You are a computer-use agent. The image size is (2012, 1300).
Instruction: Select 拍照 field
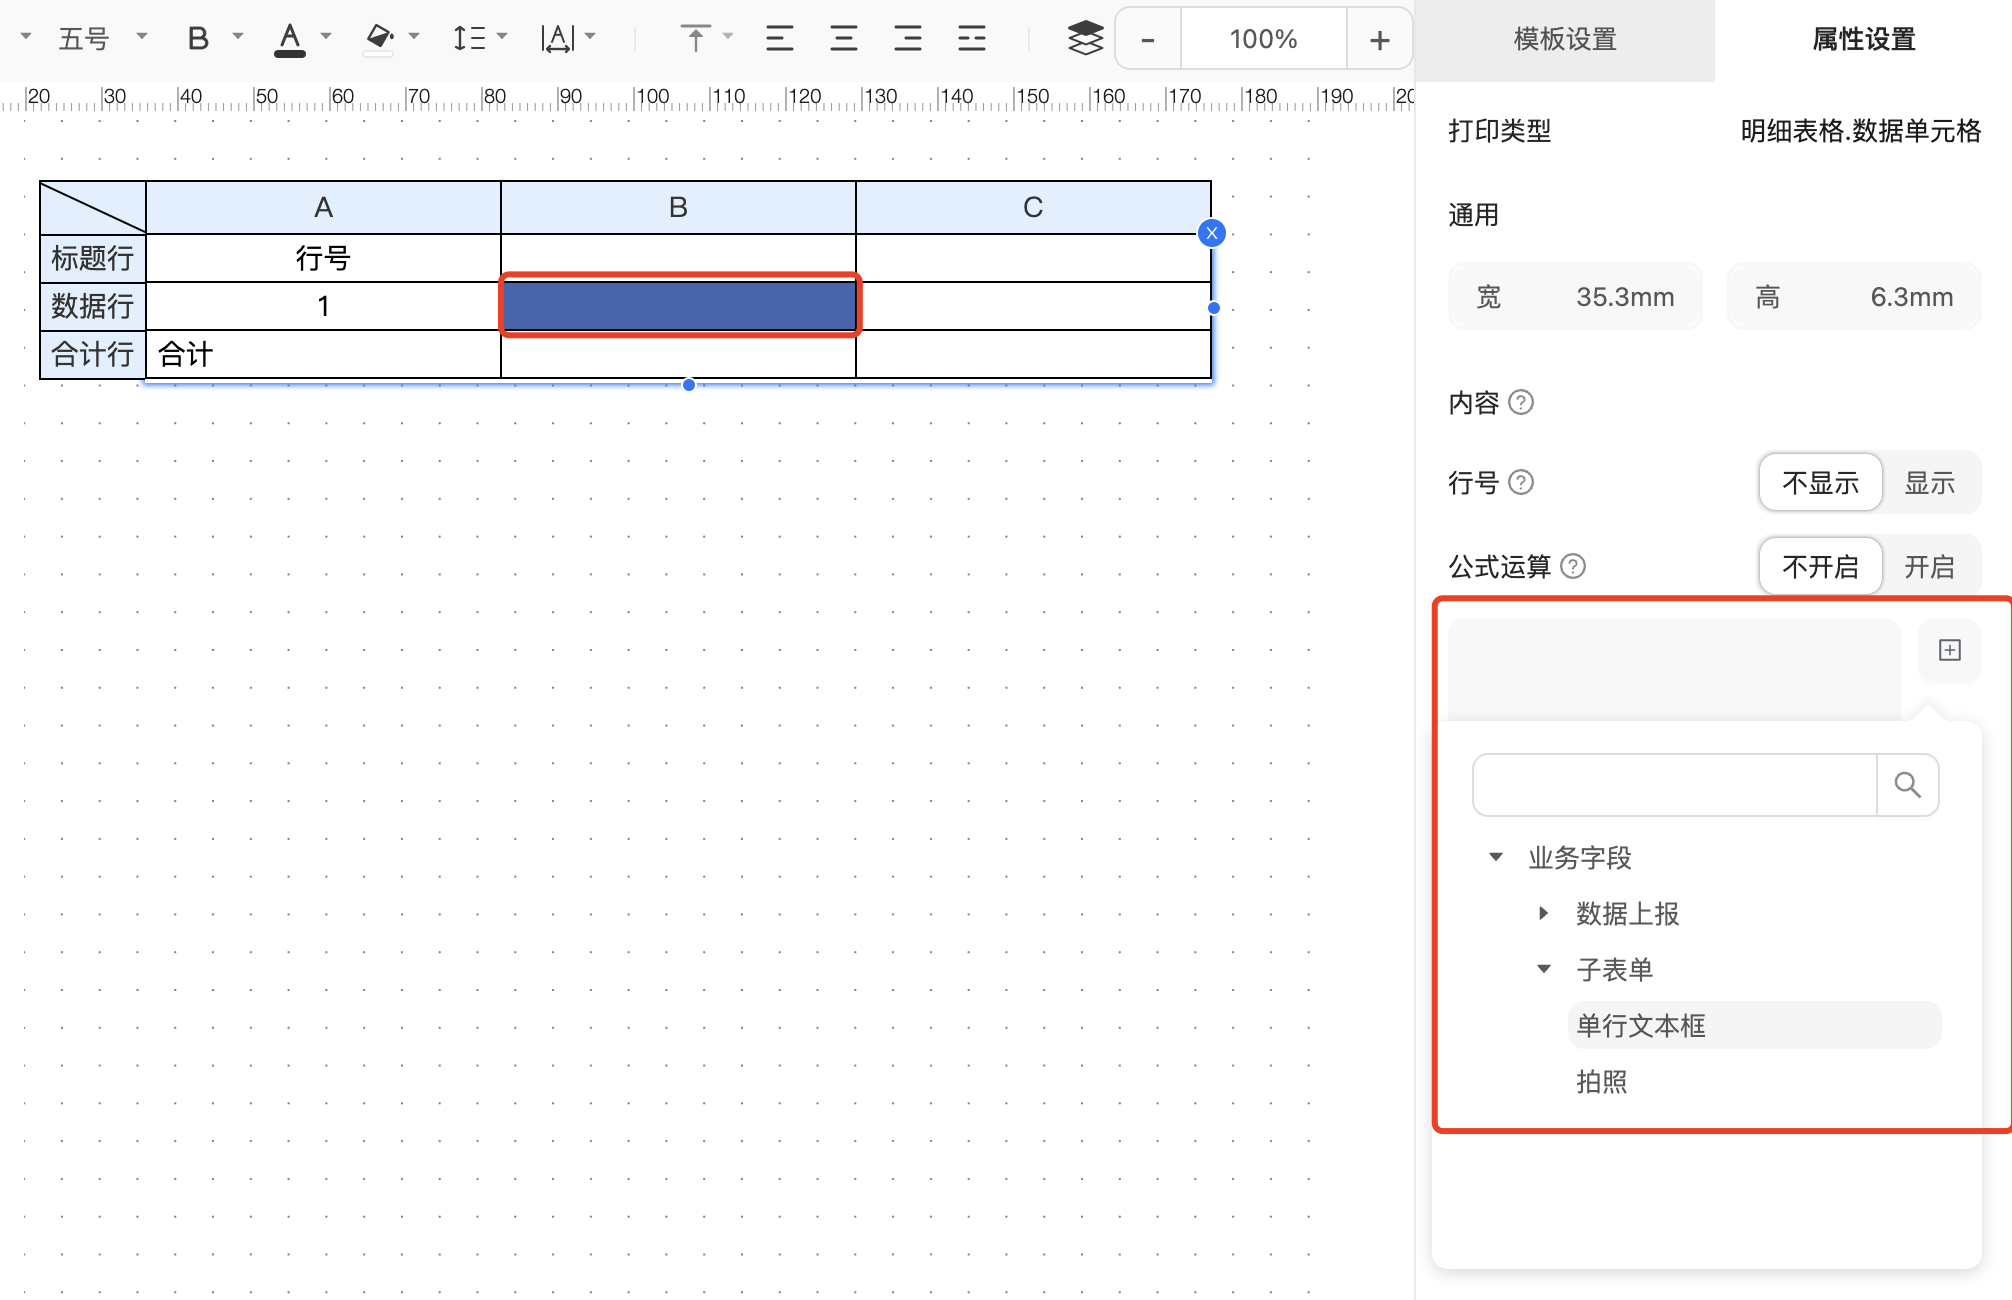coord(1602,1081)
